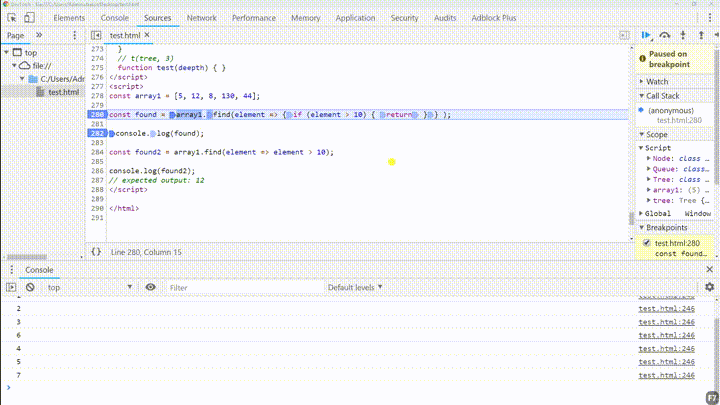720x405 pixels.
Task: Open console settings gear
Action: (x=709, y=287)
